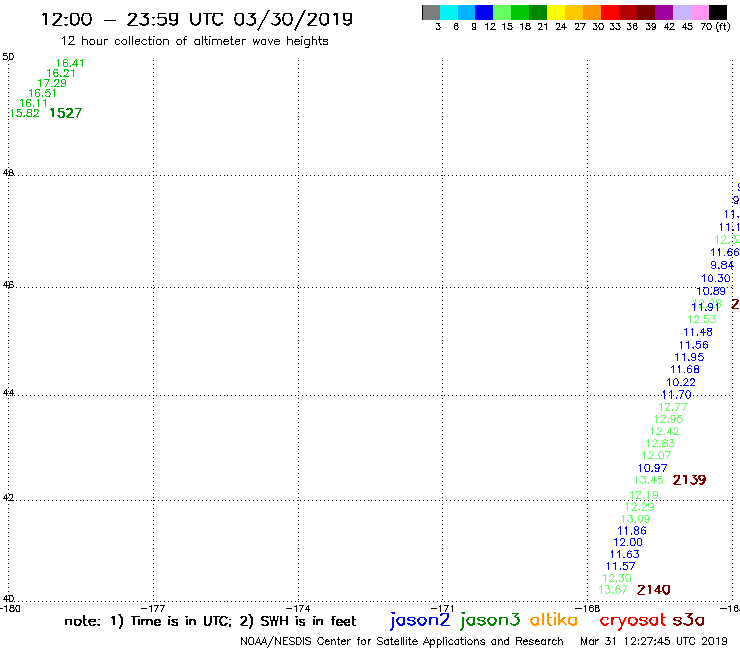Click the jason3 satellite legend label
Image resolution: width=740 pixels, height=650 pixels.
(x=490, y=620)
